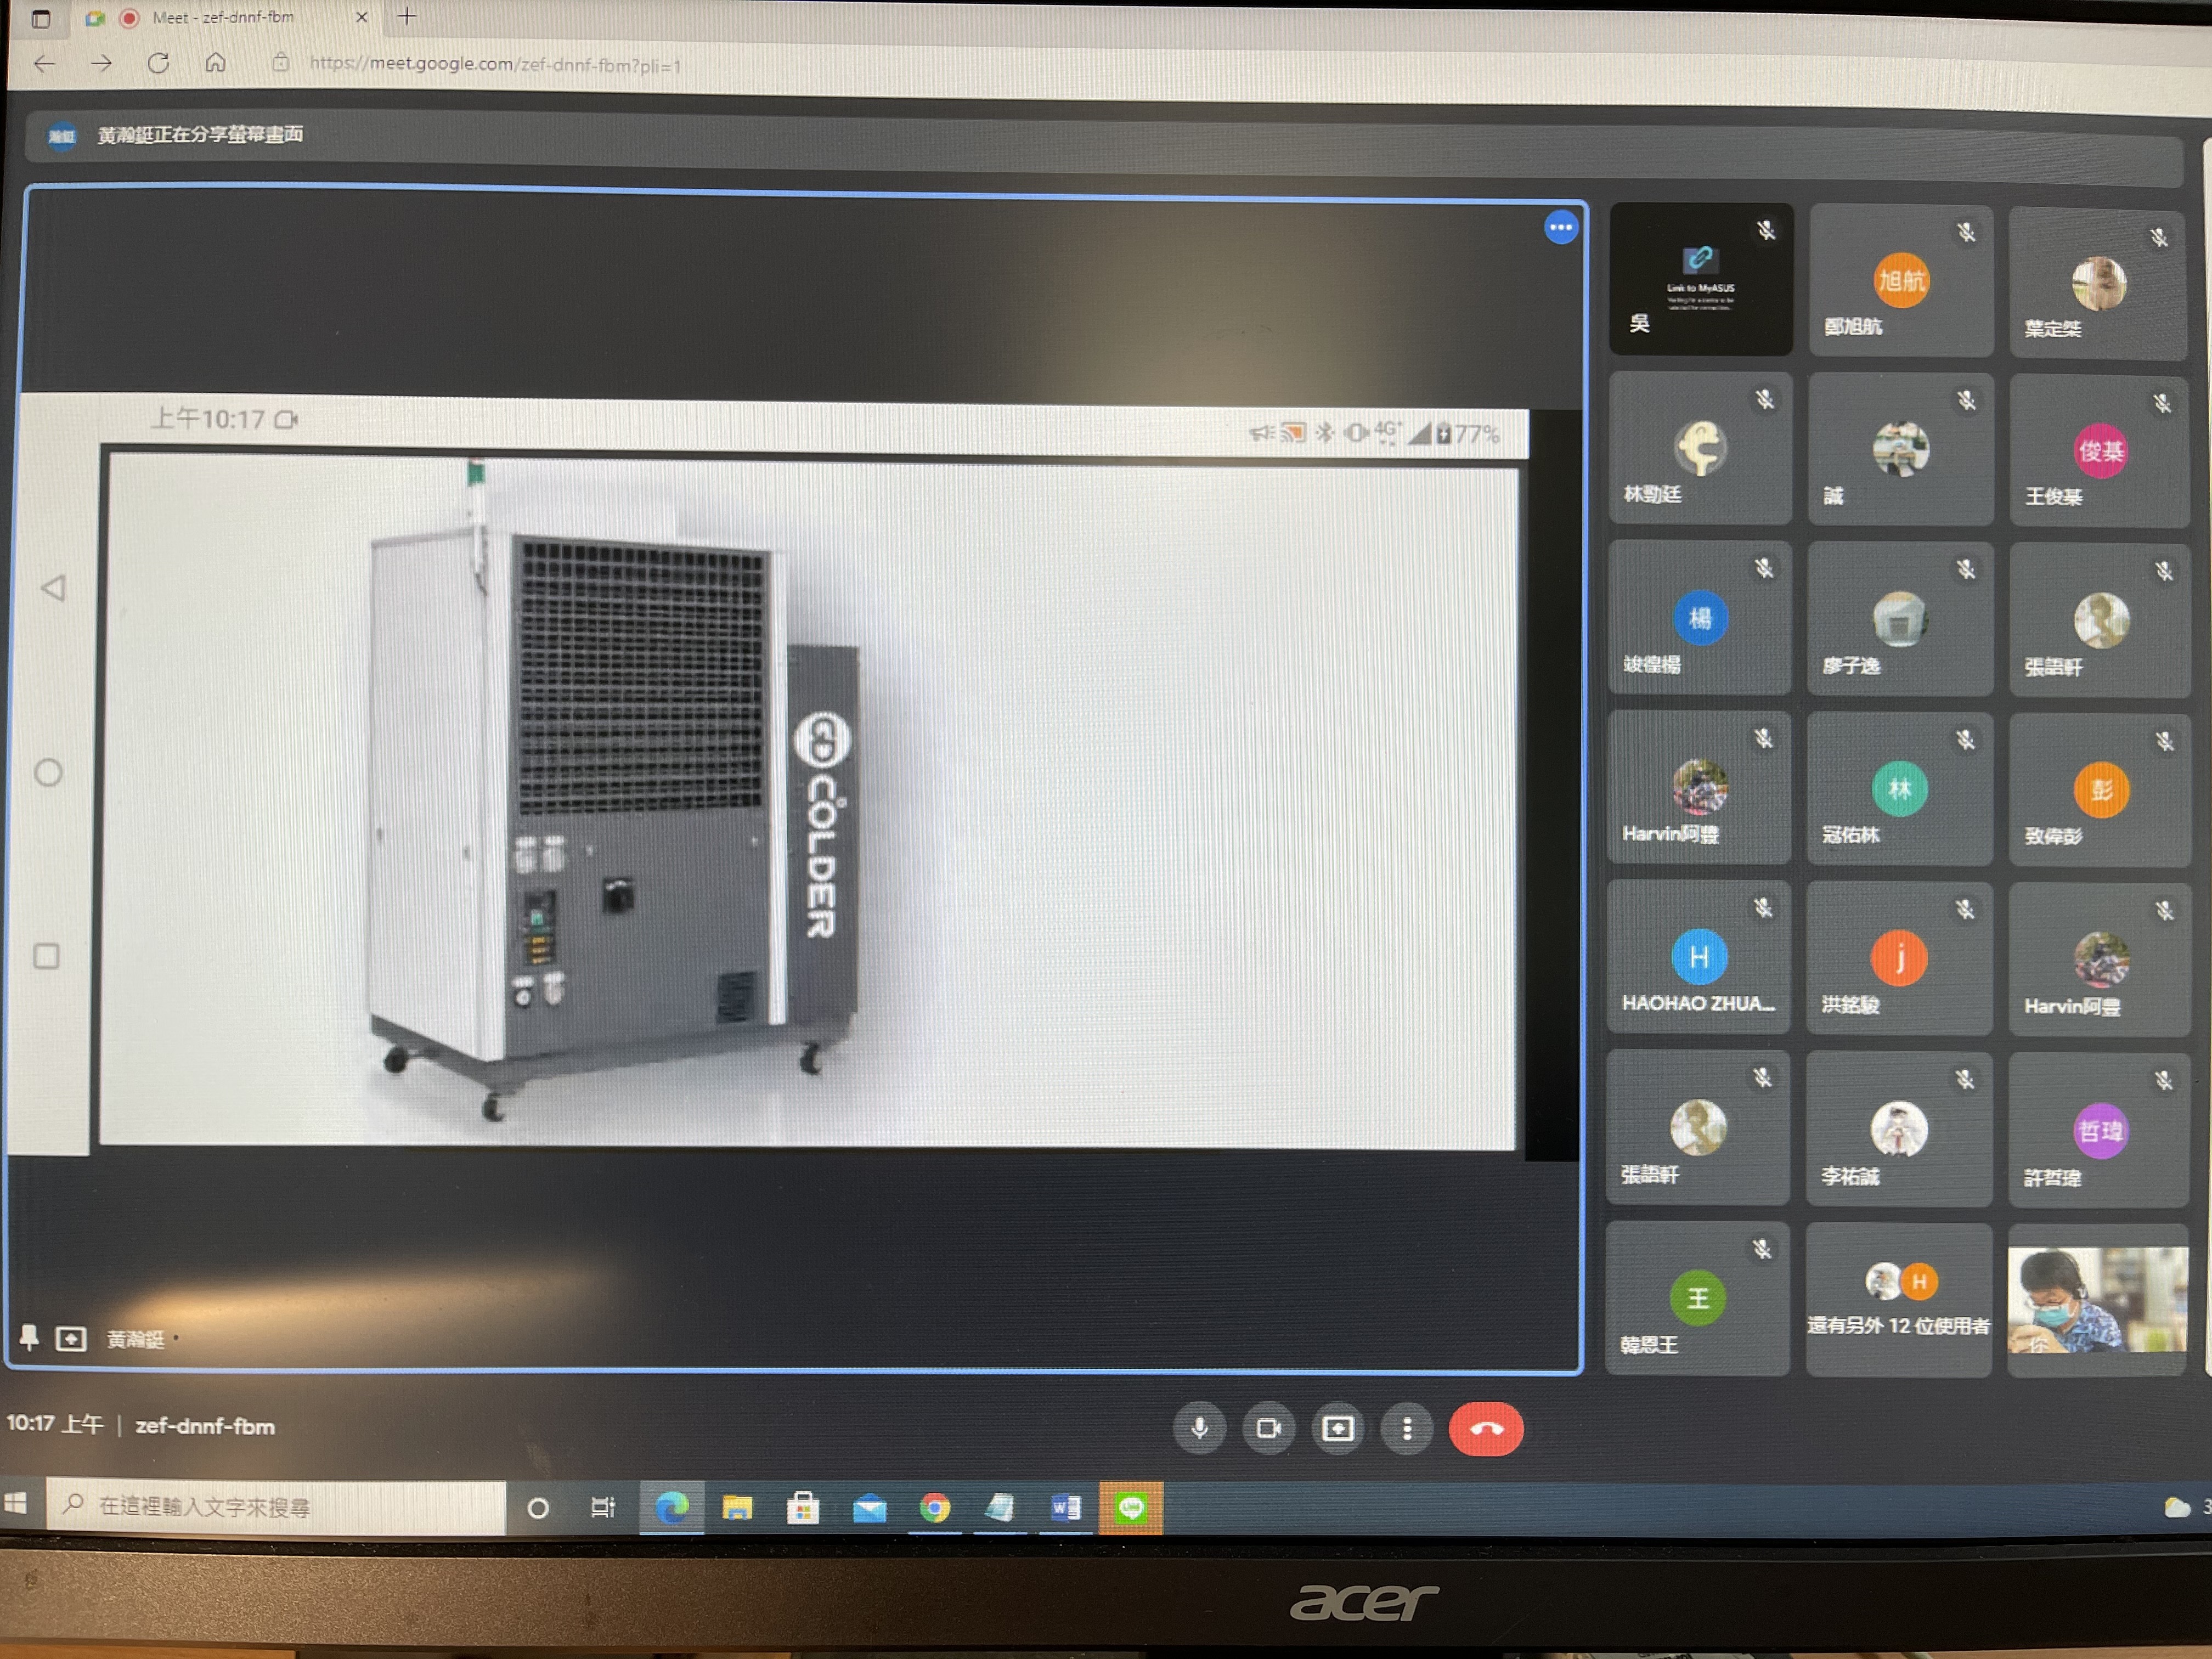Go forward in the browser

101,64
